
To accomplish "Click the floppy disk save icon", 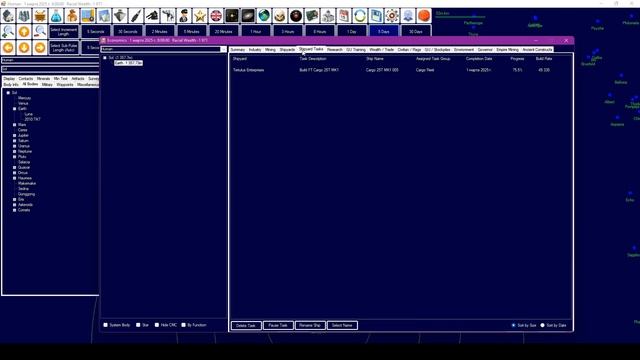I will coord(376,16).
